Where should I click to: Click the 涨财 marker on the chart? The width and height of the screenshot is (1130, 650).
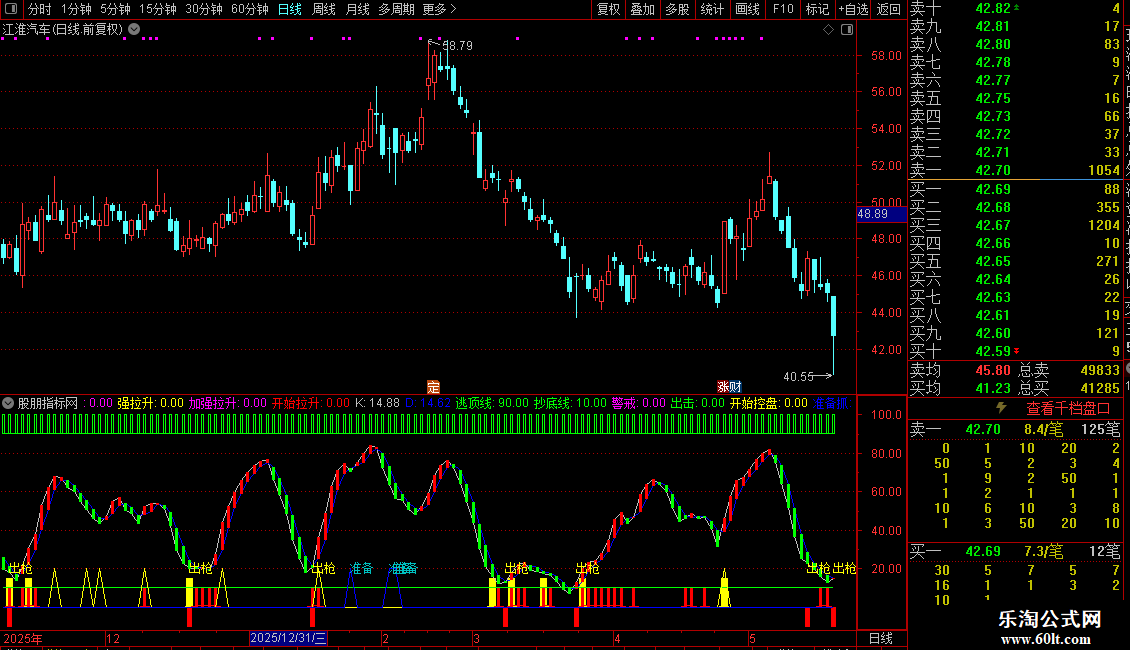[729, 387]
